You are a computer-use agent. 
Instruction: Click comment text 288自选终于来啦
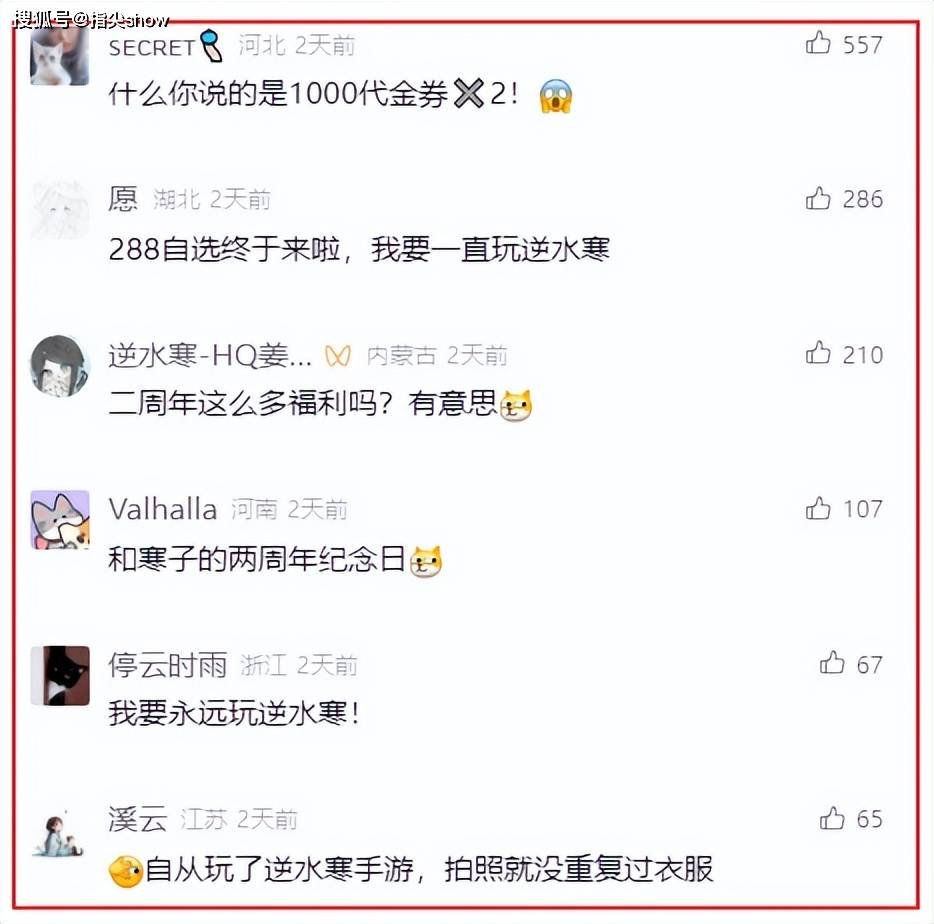coord(225,248)
